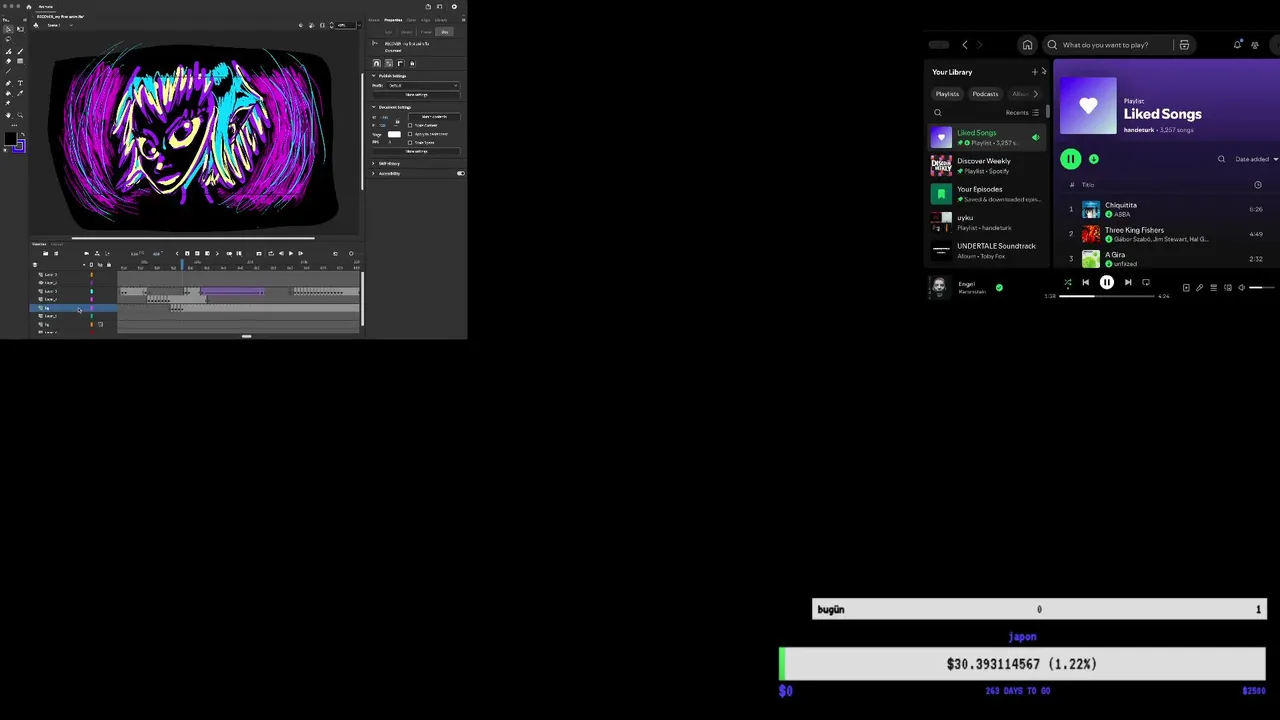Open Spotify Browse icon in search bar
The image size is (1280, 720).
tap(1184, 45)
